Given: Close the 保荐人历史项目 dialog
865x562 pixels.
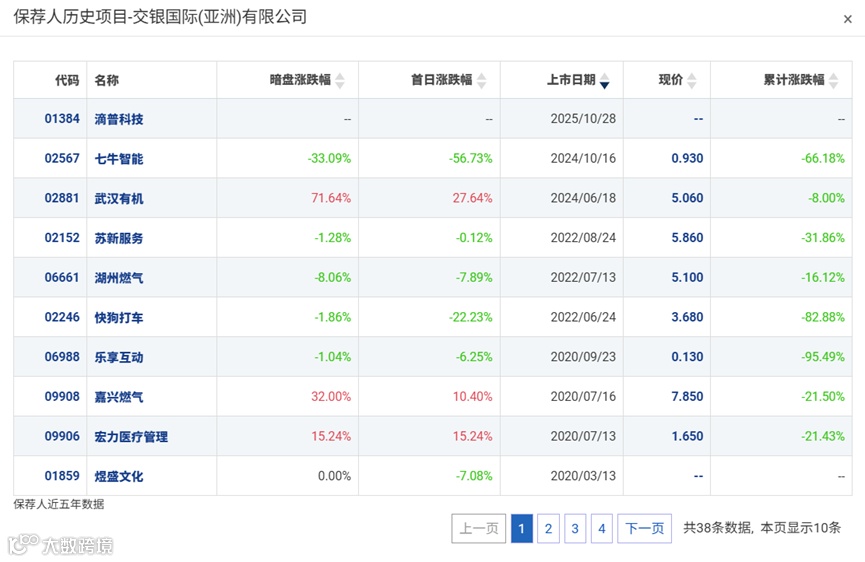Looking at the screenshot, I should (847, 19).
